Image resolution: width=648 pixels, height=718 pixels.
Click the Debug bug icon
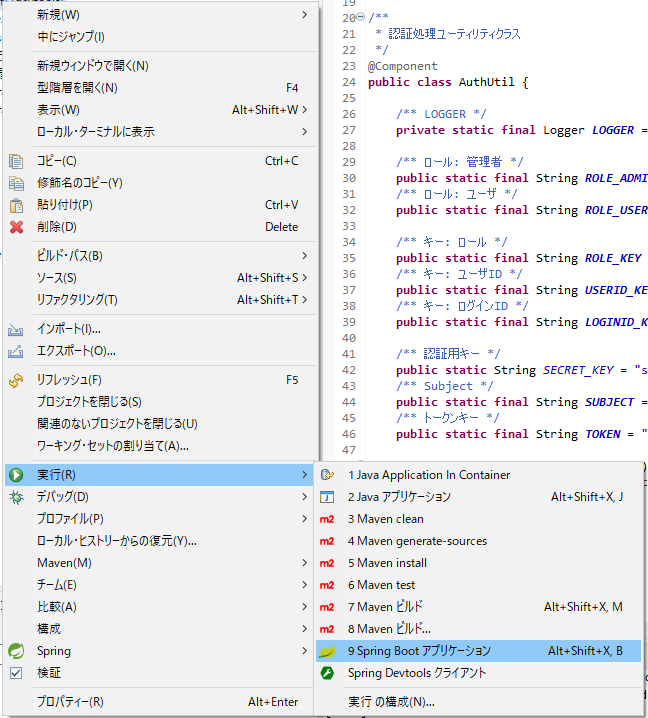[16, 497]
